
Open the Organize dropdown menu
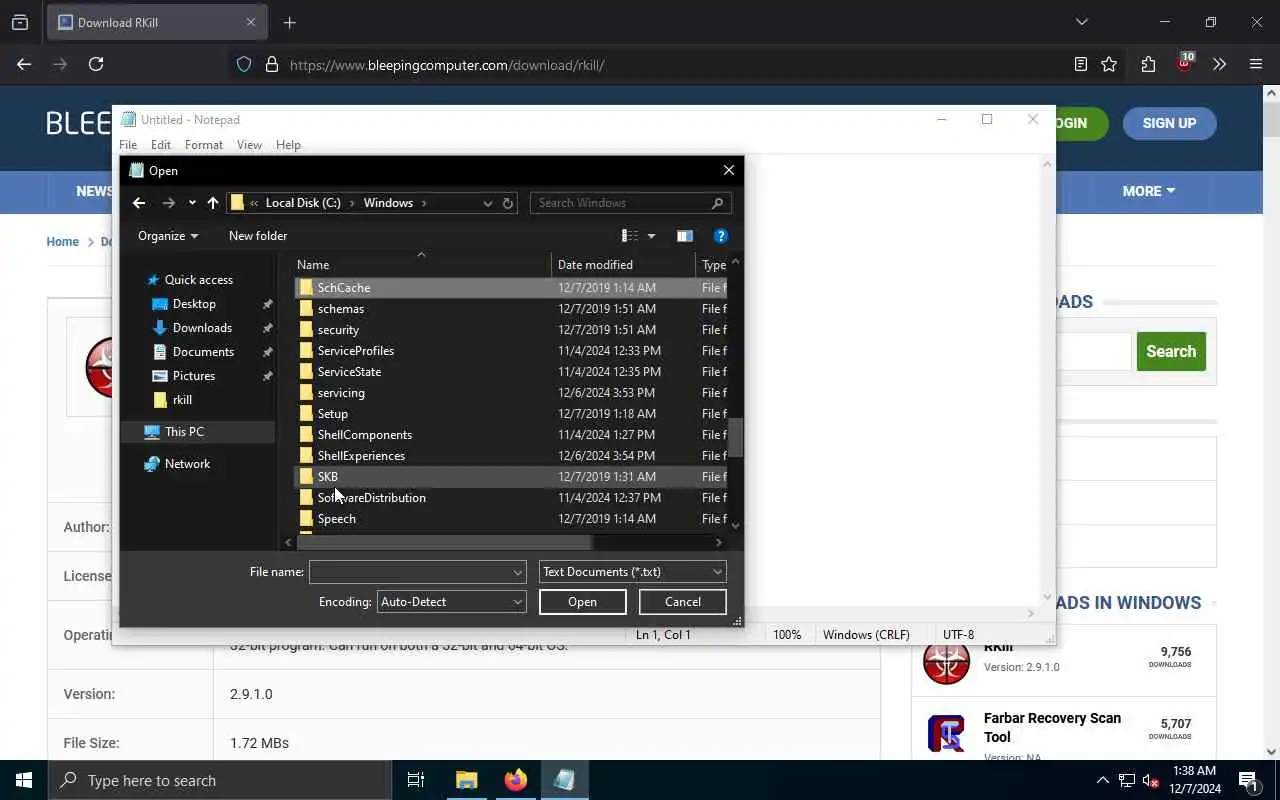point(168,236)
